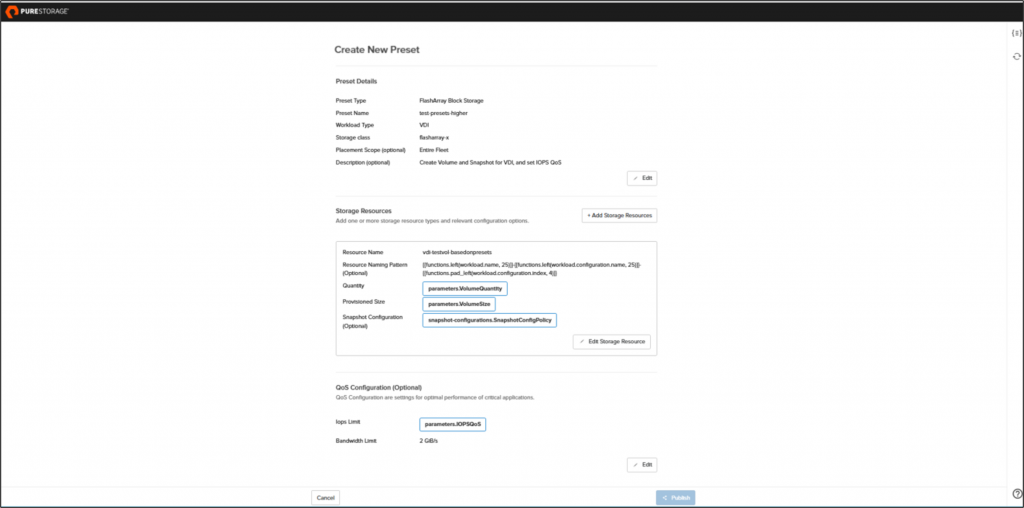Click the 'Create New Preset' heading

(x=377, y=50)
